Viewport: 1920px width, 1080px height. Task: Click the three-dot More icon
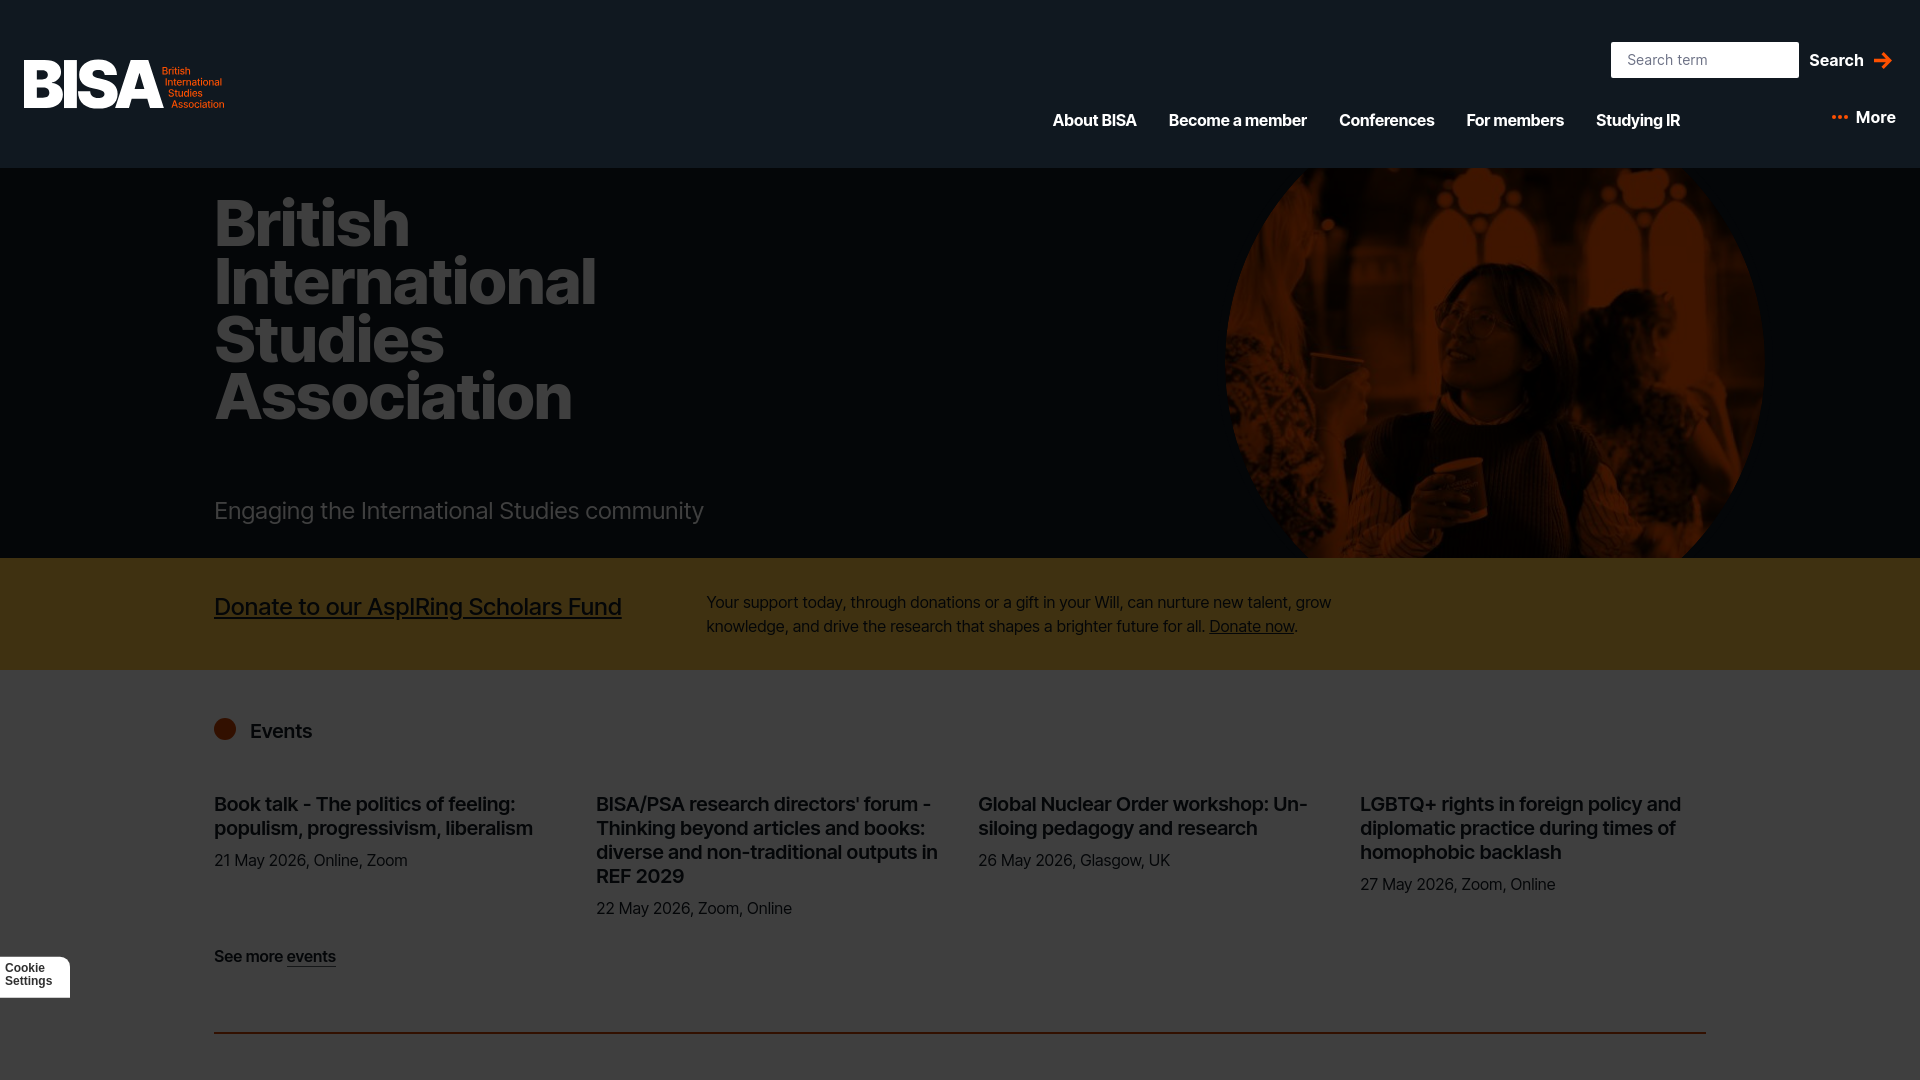pos(1839,118)
